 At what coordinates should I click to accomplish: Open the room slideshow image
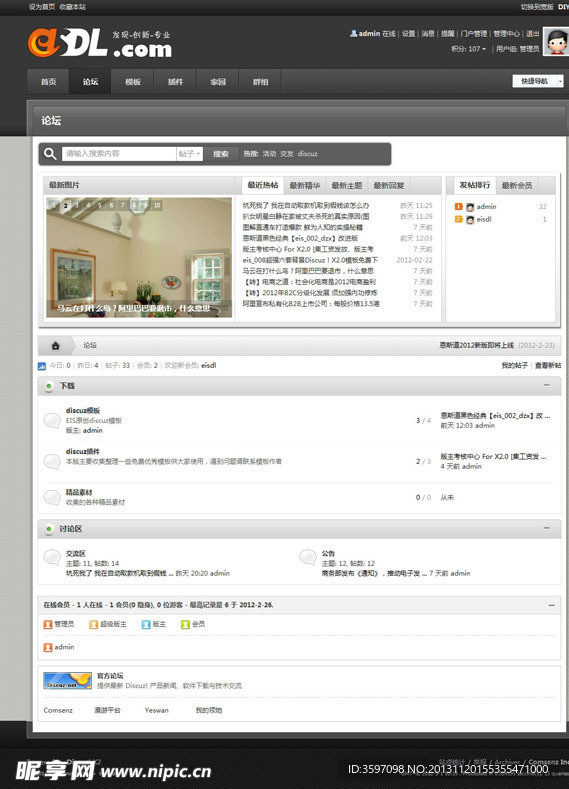(x=139, y=257)
